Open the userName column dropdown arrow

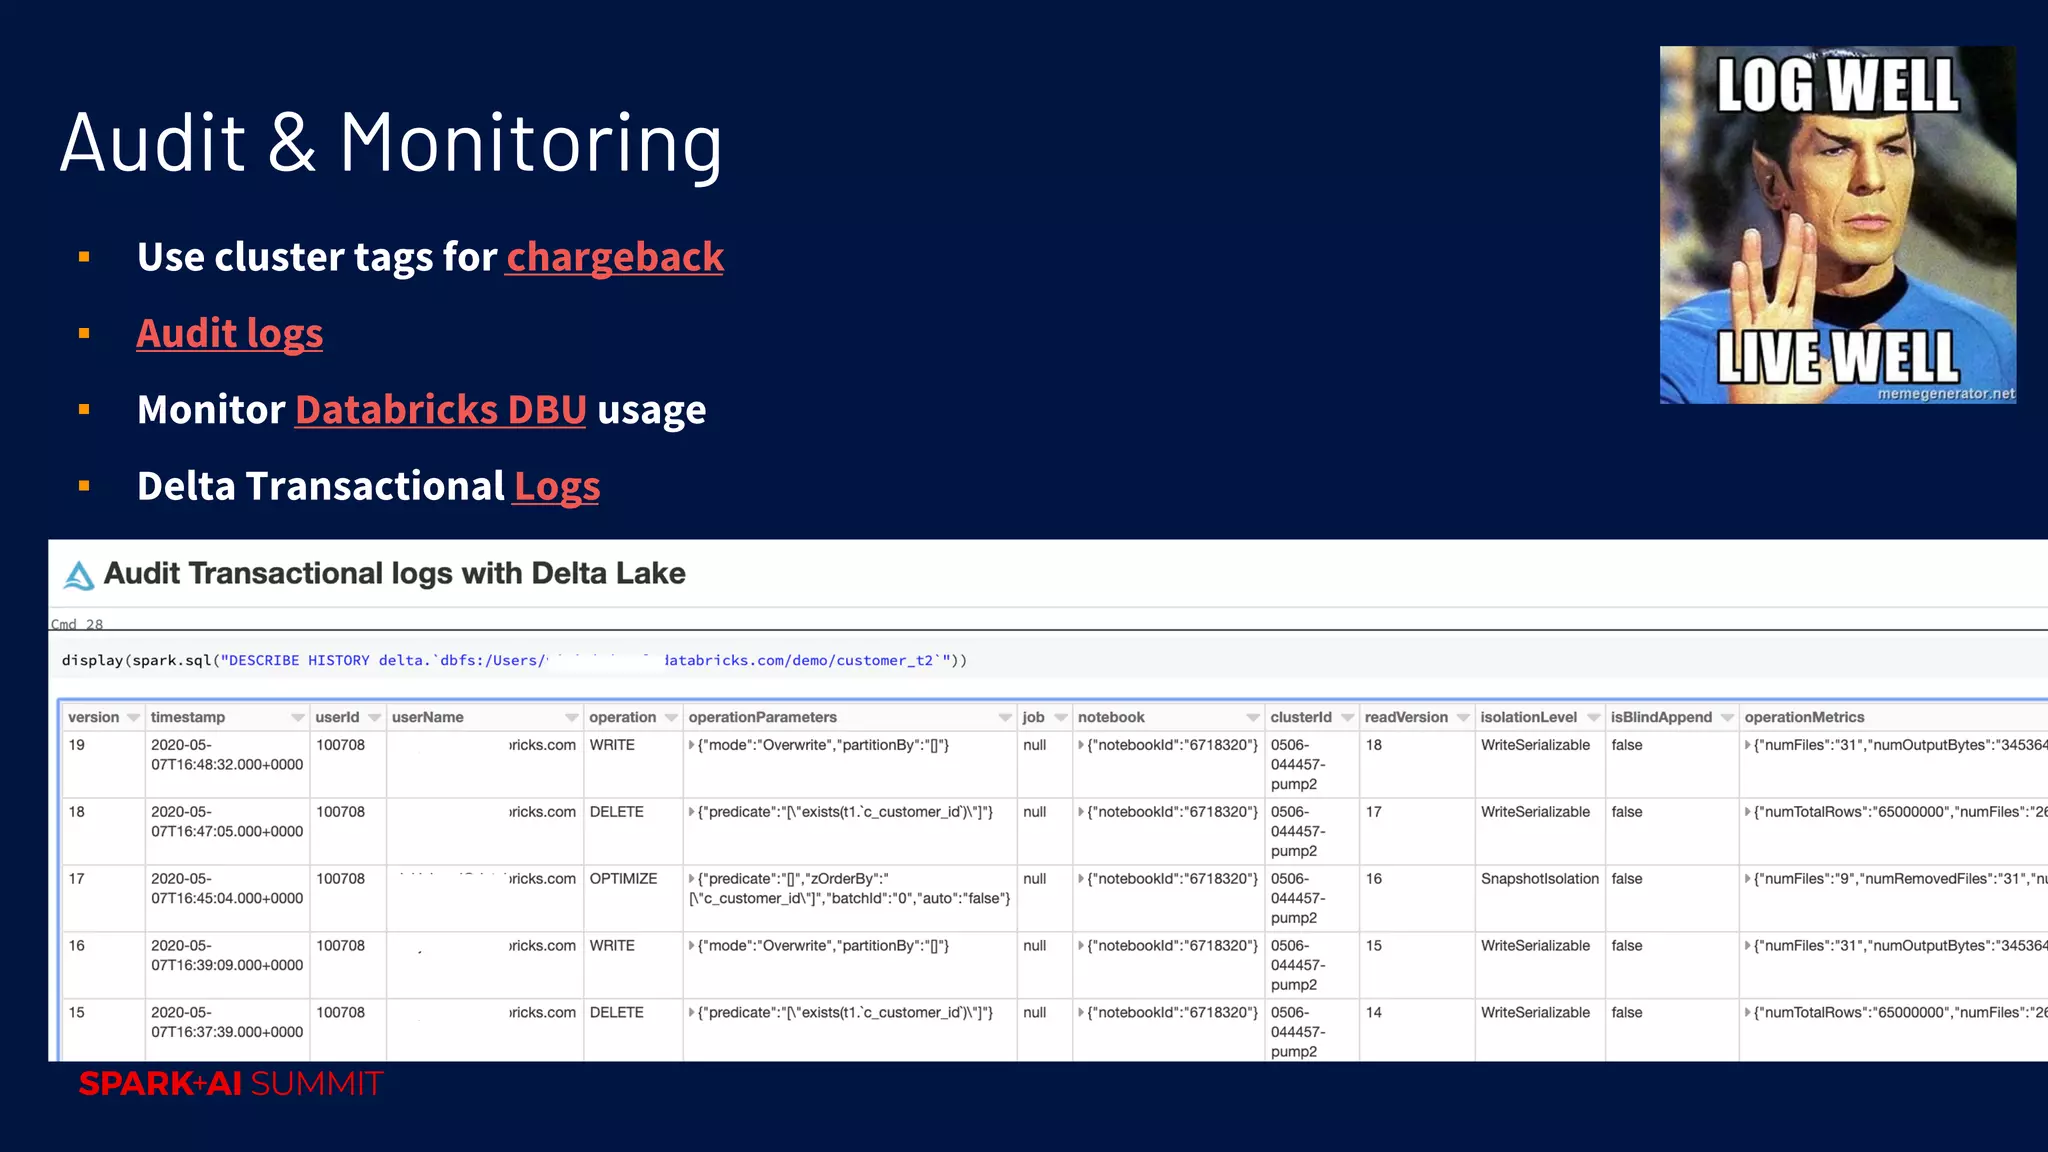click(571, 718)
